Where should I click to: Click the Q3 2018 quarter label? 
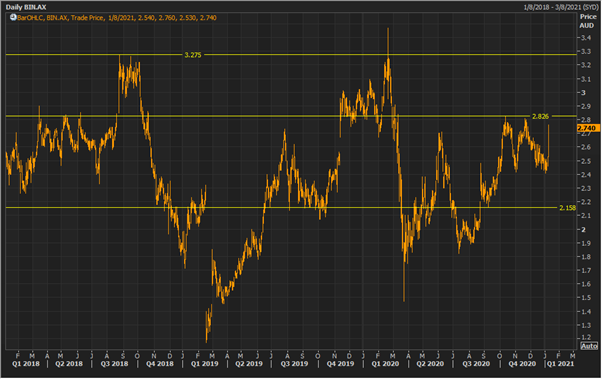click(x=114, y=364)
